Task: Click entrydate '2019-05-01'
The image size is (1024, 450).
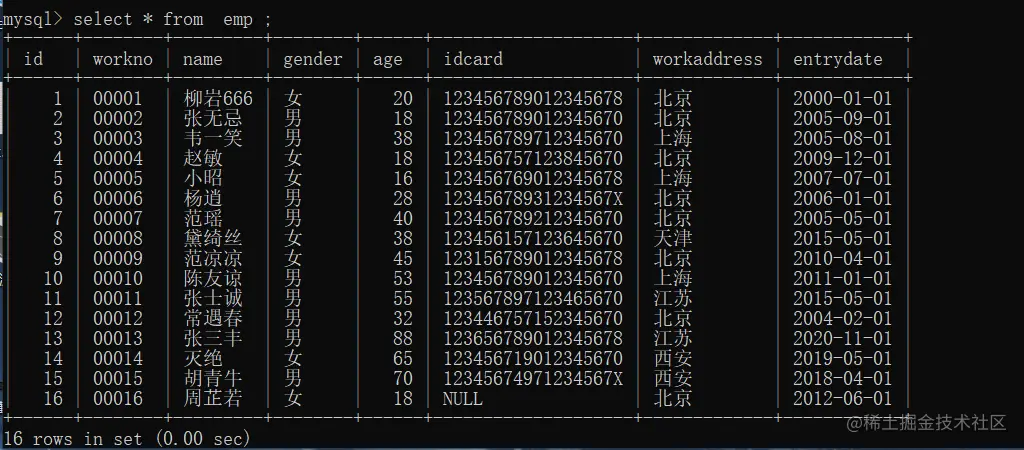Action: 842,359
